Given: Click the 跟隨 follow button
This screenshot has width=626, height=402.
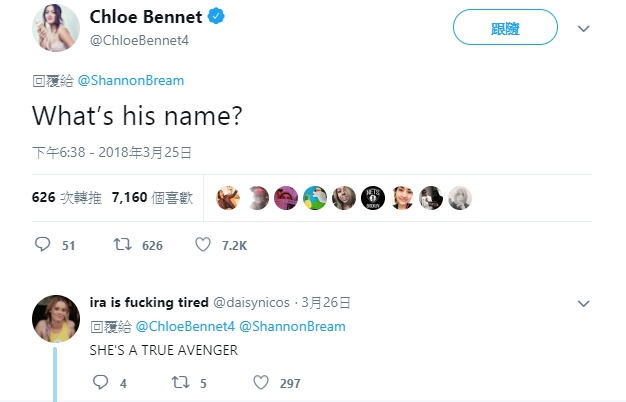Looking at the screenshot, I should tap(504, 28).
